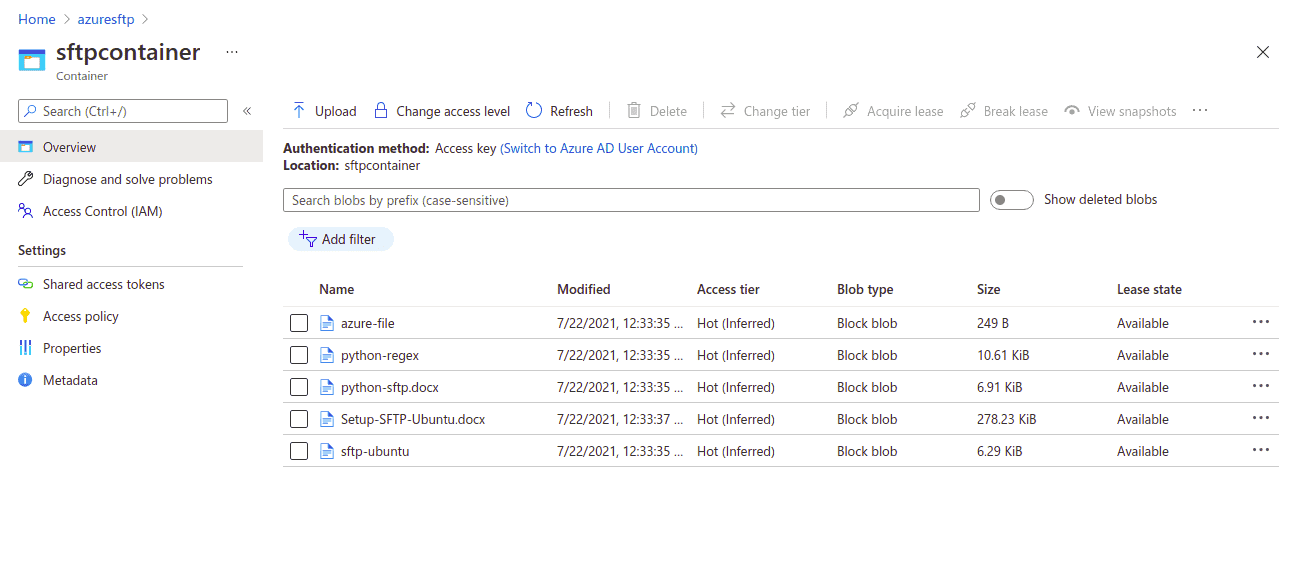
Task: Select the python-sftp.docx row checkbox
Action: tap(299, 387)
